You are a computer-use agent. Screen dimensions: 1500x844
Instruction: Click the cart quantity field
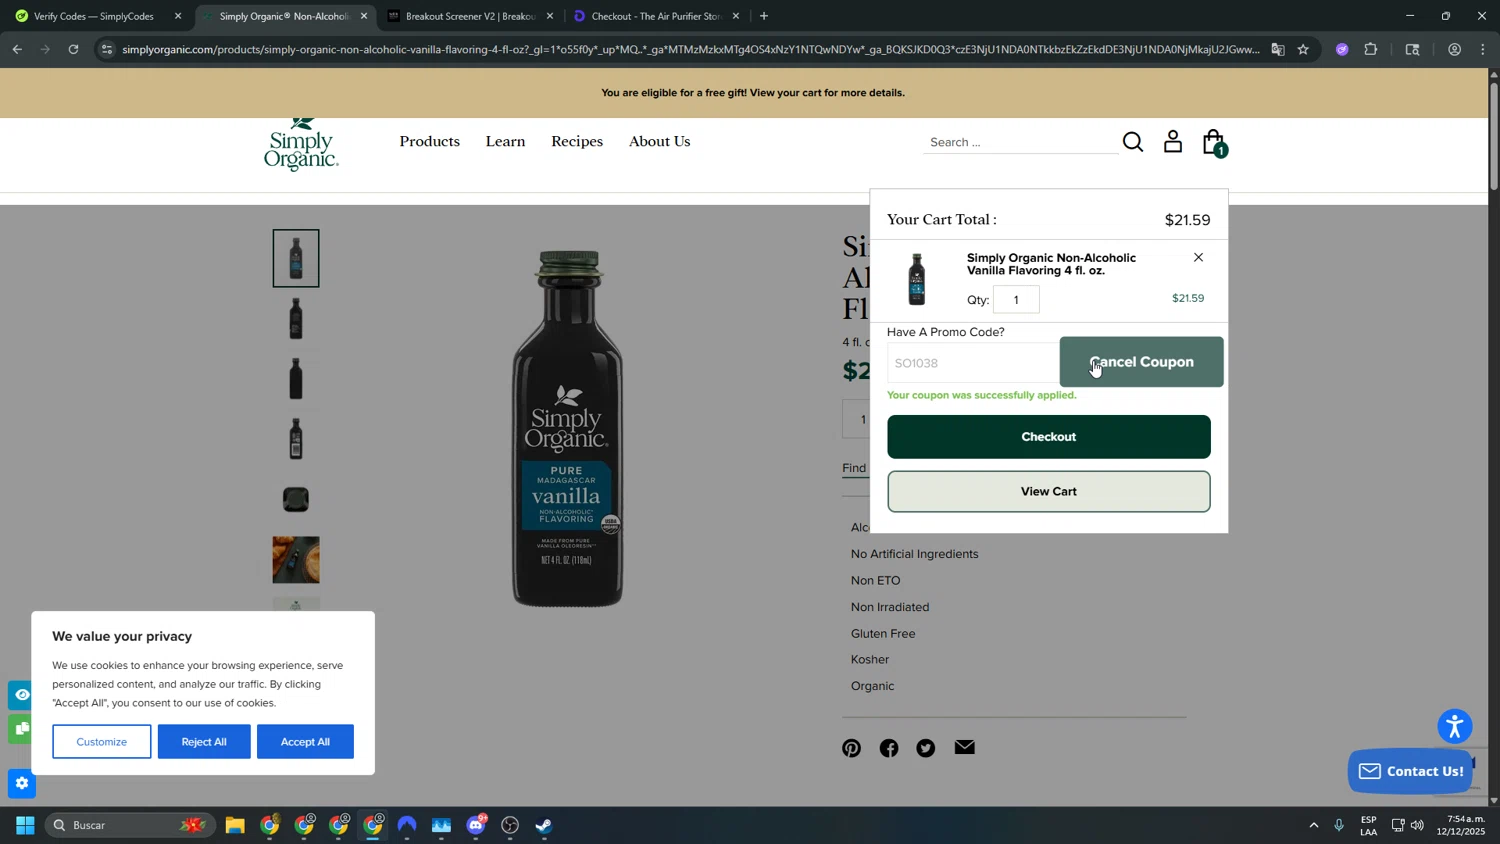tap(1016, 299)
